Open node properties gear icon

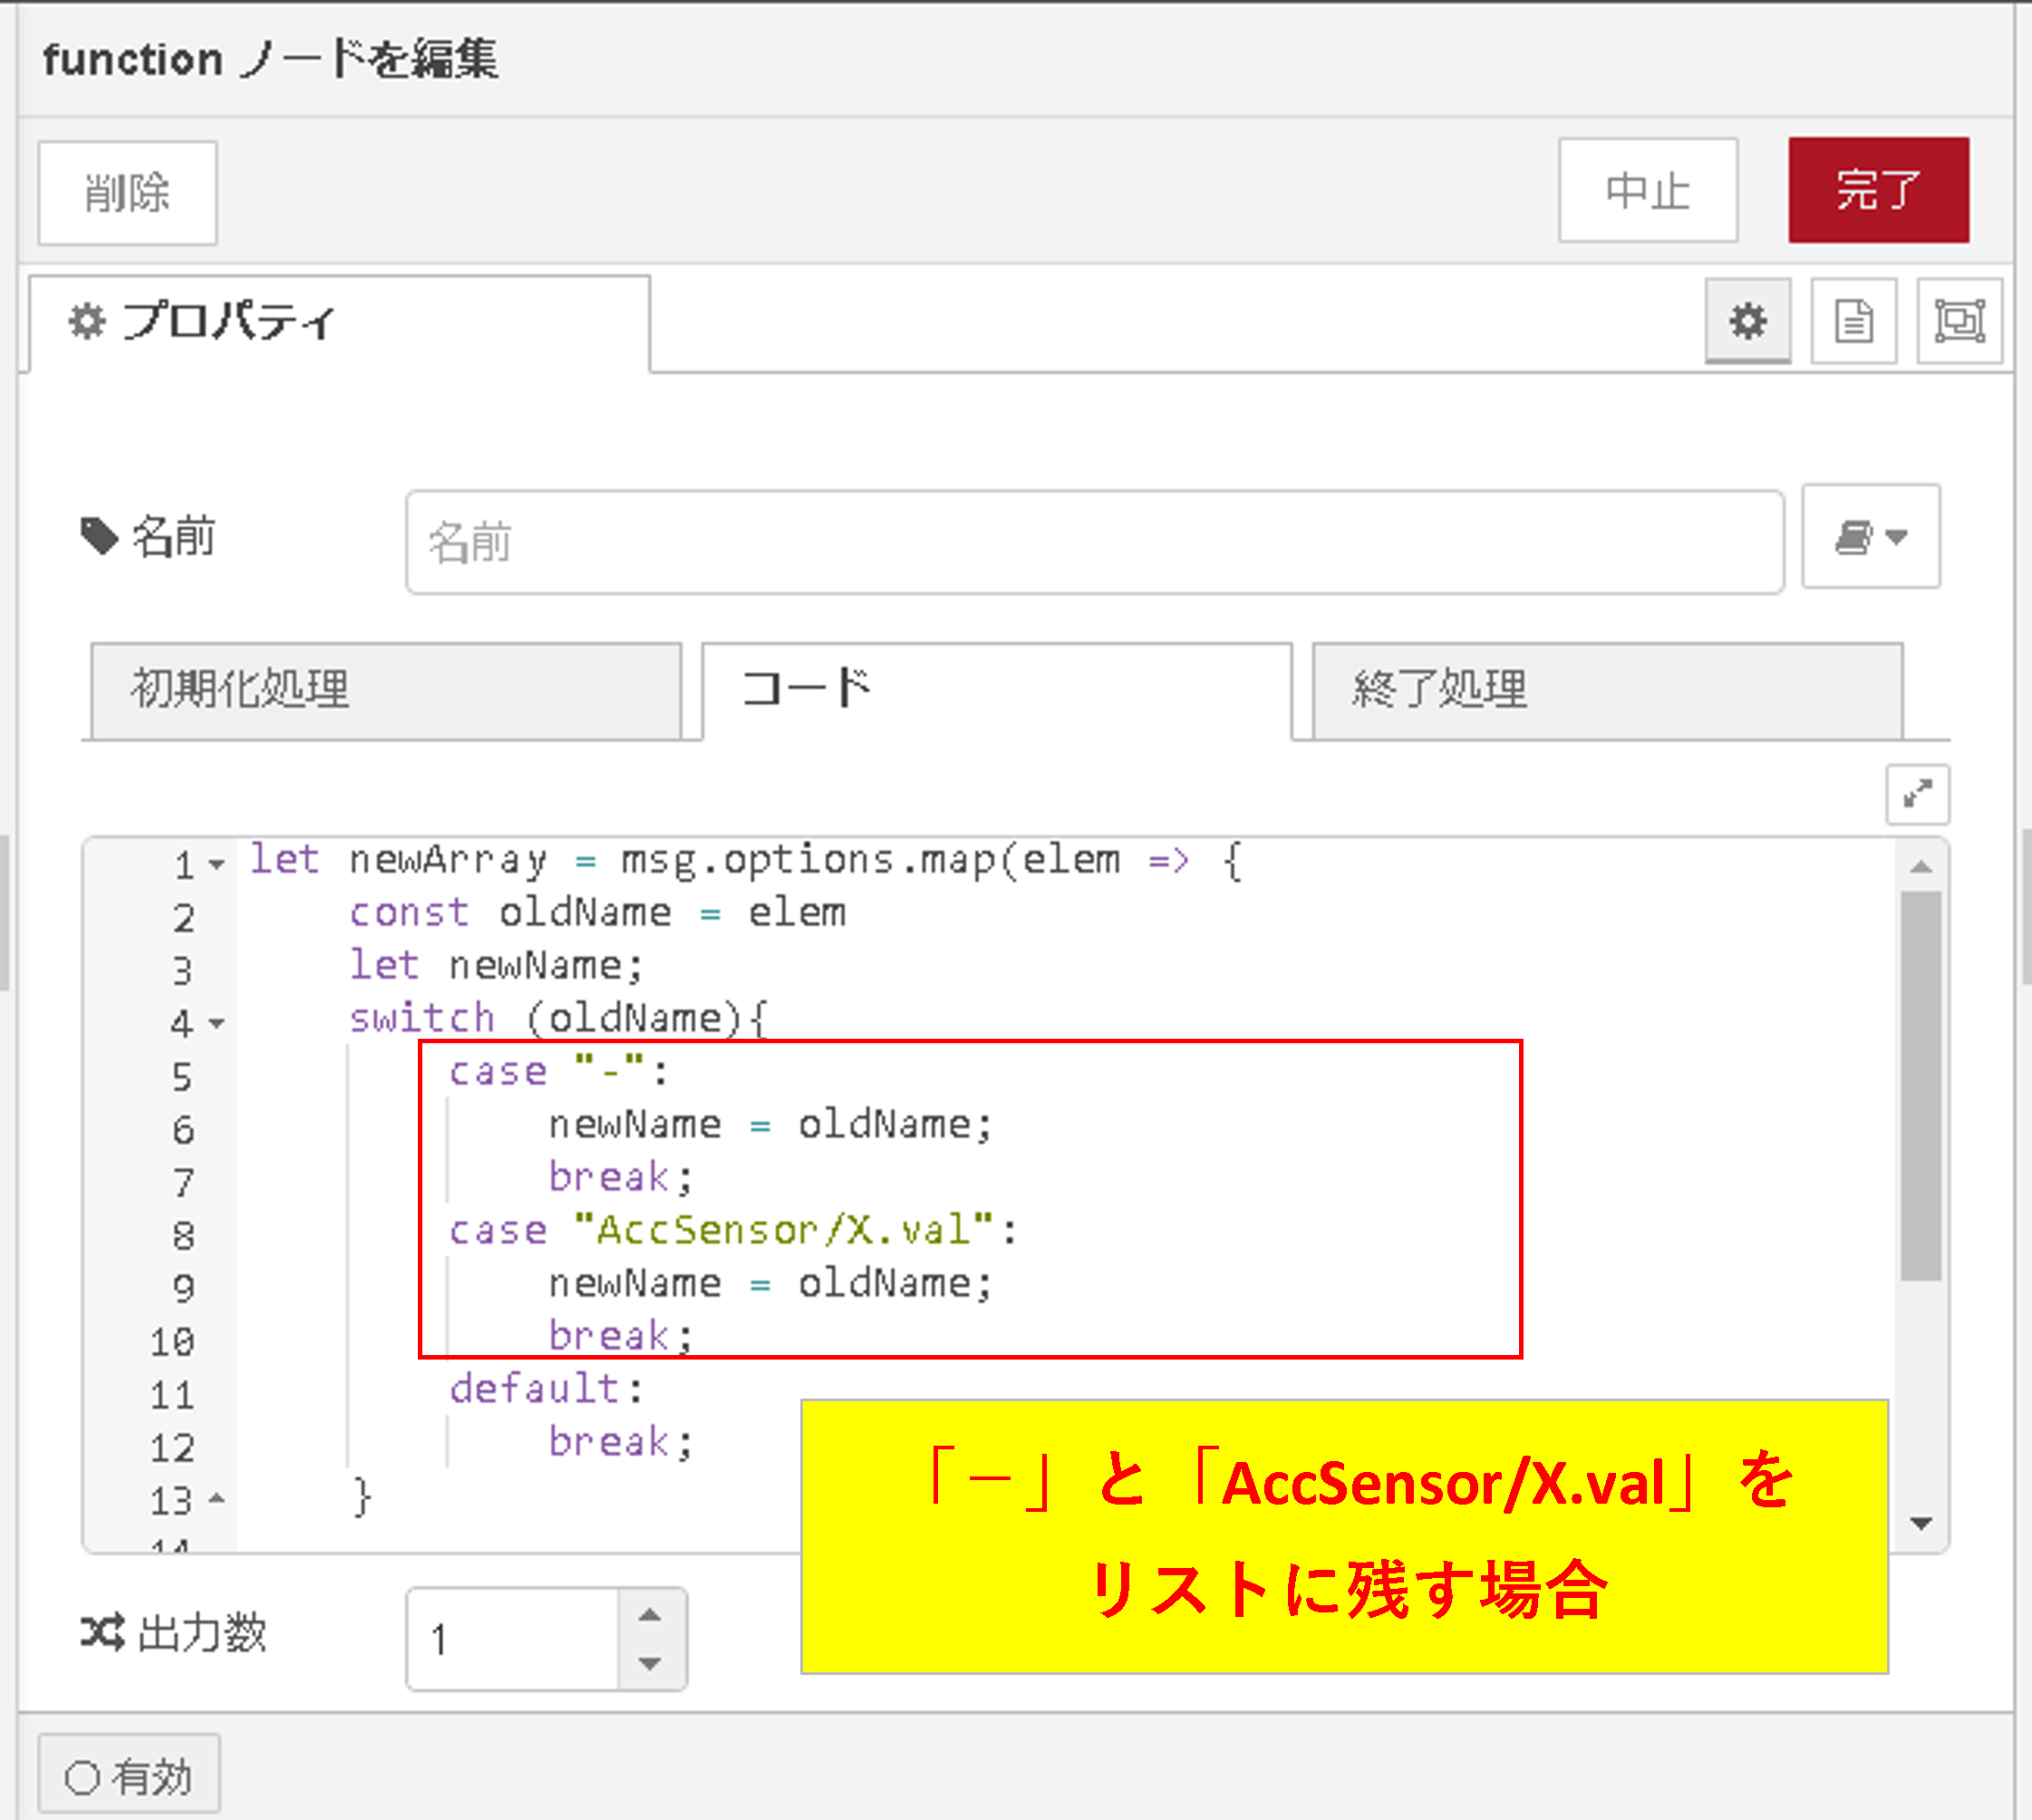1747,321
